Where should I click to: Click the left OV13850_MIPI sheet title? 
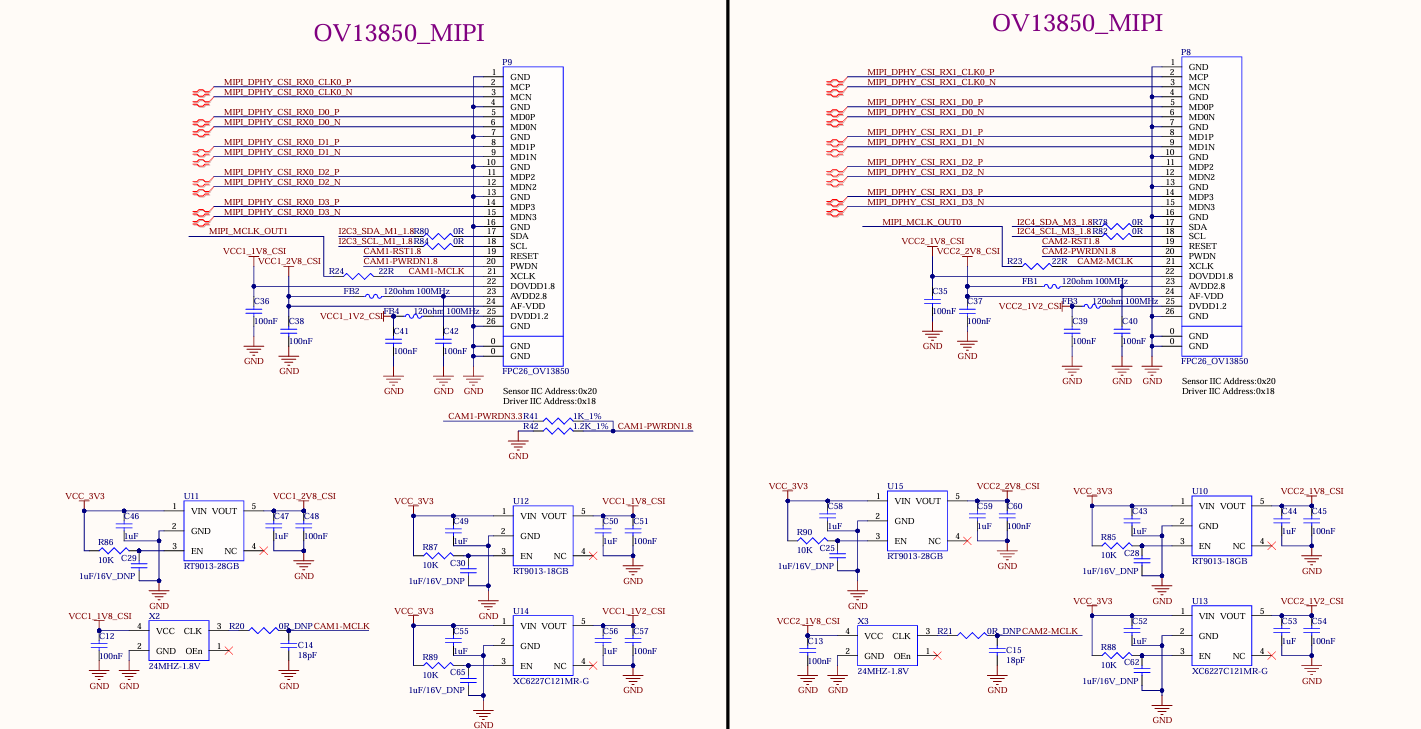tap(399, 33)
